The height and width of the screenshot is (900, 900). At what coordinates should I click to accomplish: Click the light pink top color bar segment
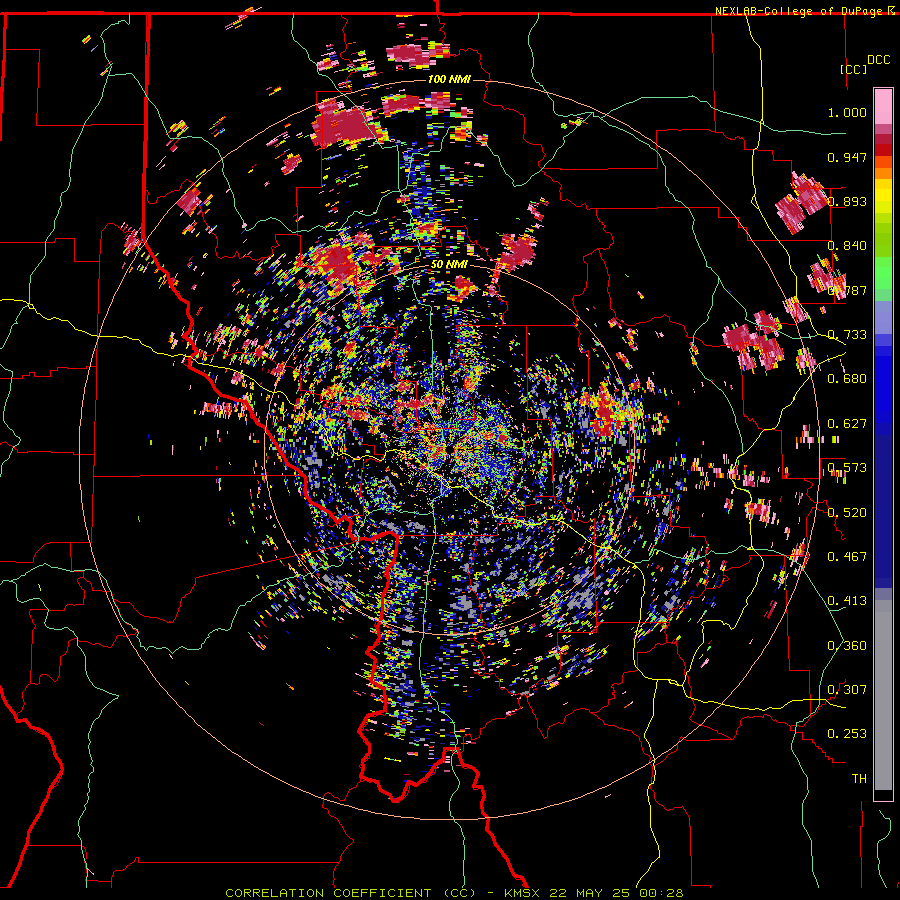(883, 106)
